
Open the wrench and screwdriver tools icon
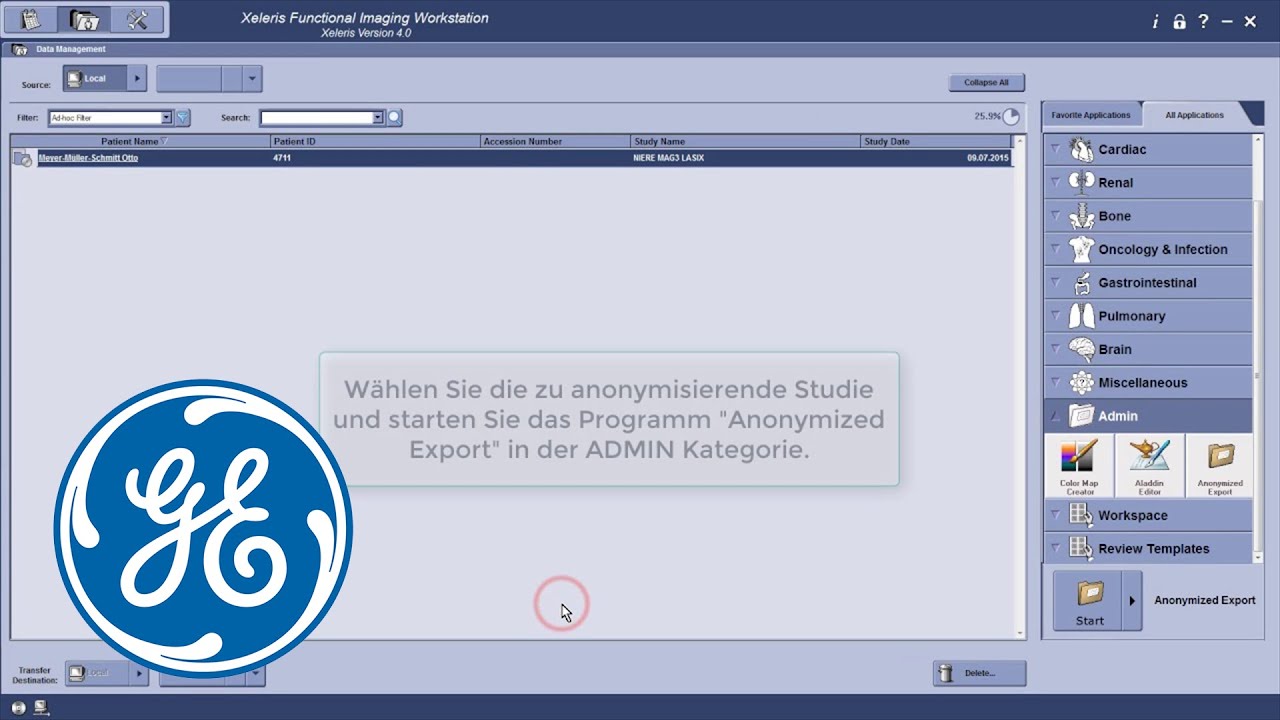tap(137, 20)
